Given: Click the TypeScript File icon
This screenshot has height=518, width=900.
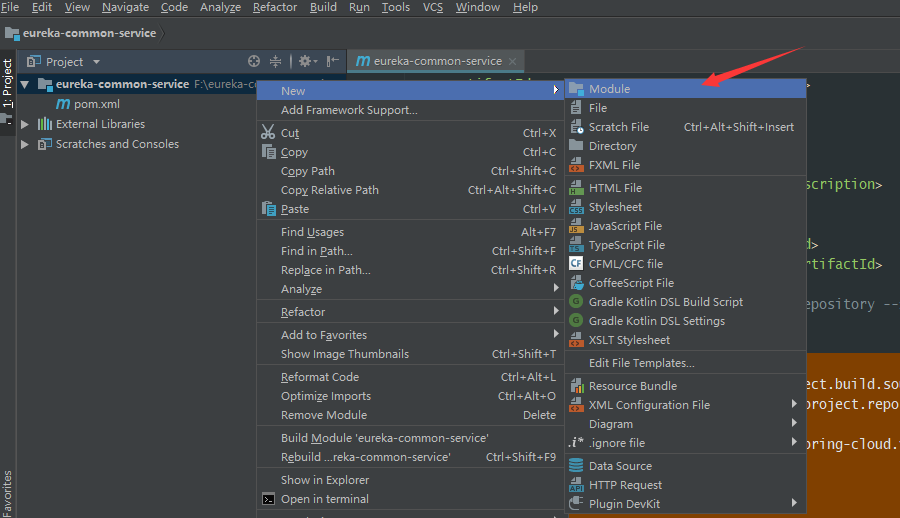Looking at the screenshot, I should (576, 245).
